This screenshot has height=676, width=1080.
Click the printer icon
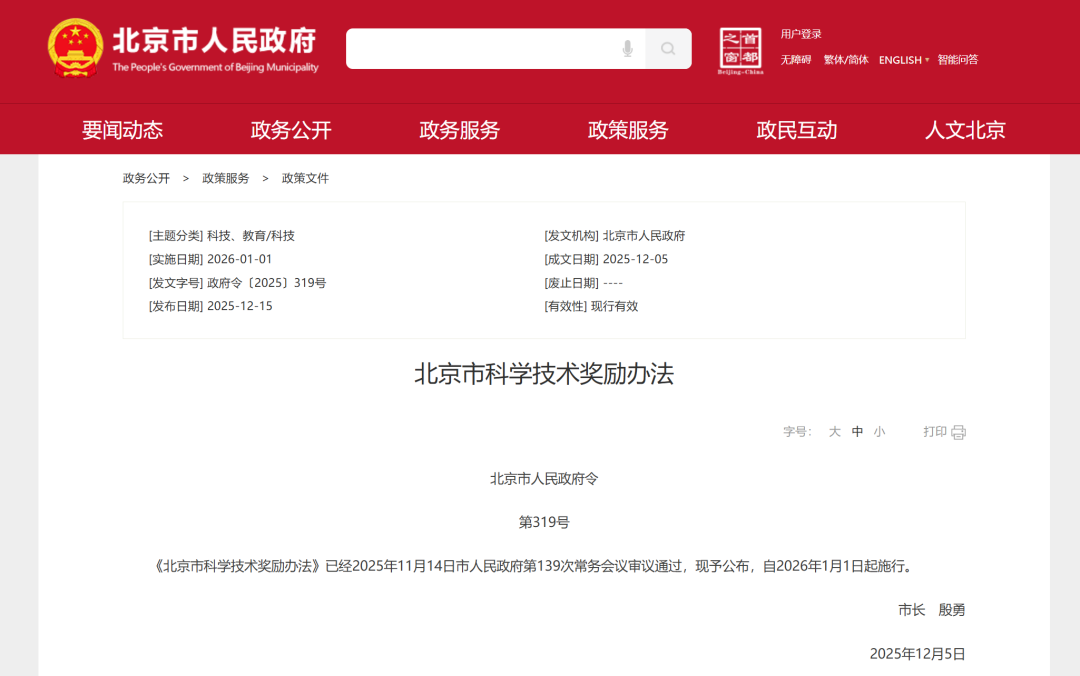[958, 432]
